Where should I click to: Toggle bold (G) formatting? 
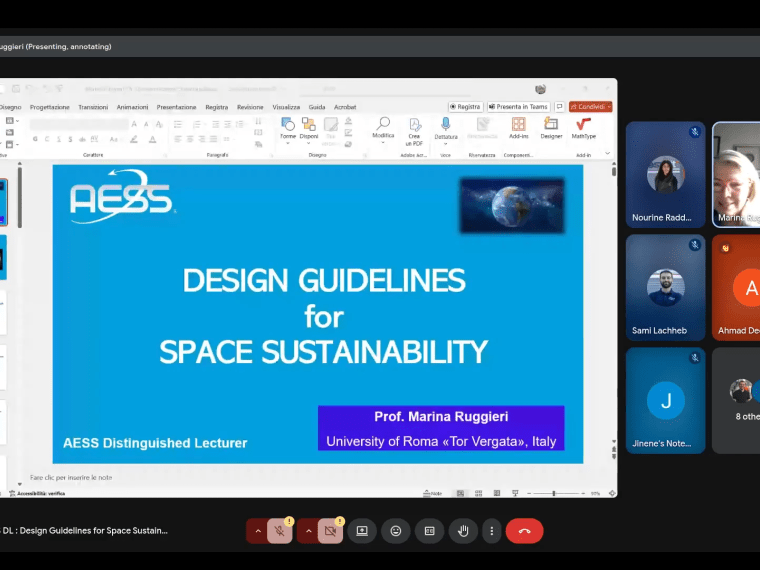[x=35, y=139]
